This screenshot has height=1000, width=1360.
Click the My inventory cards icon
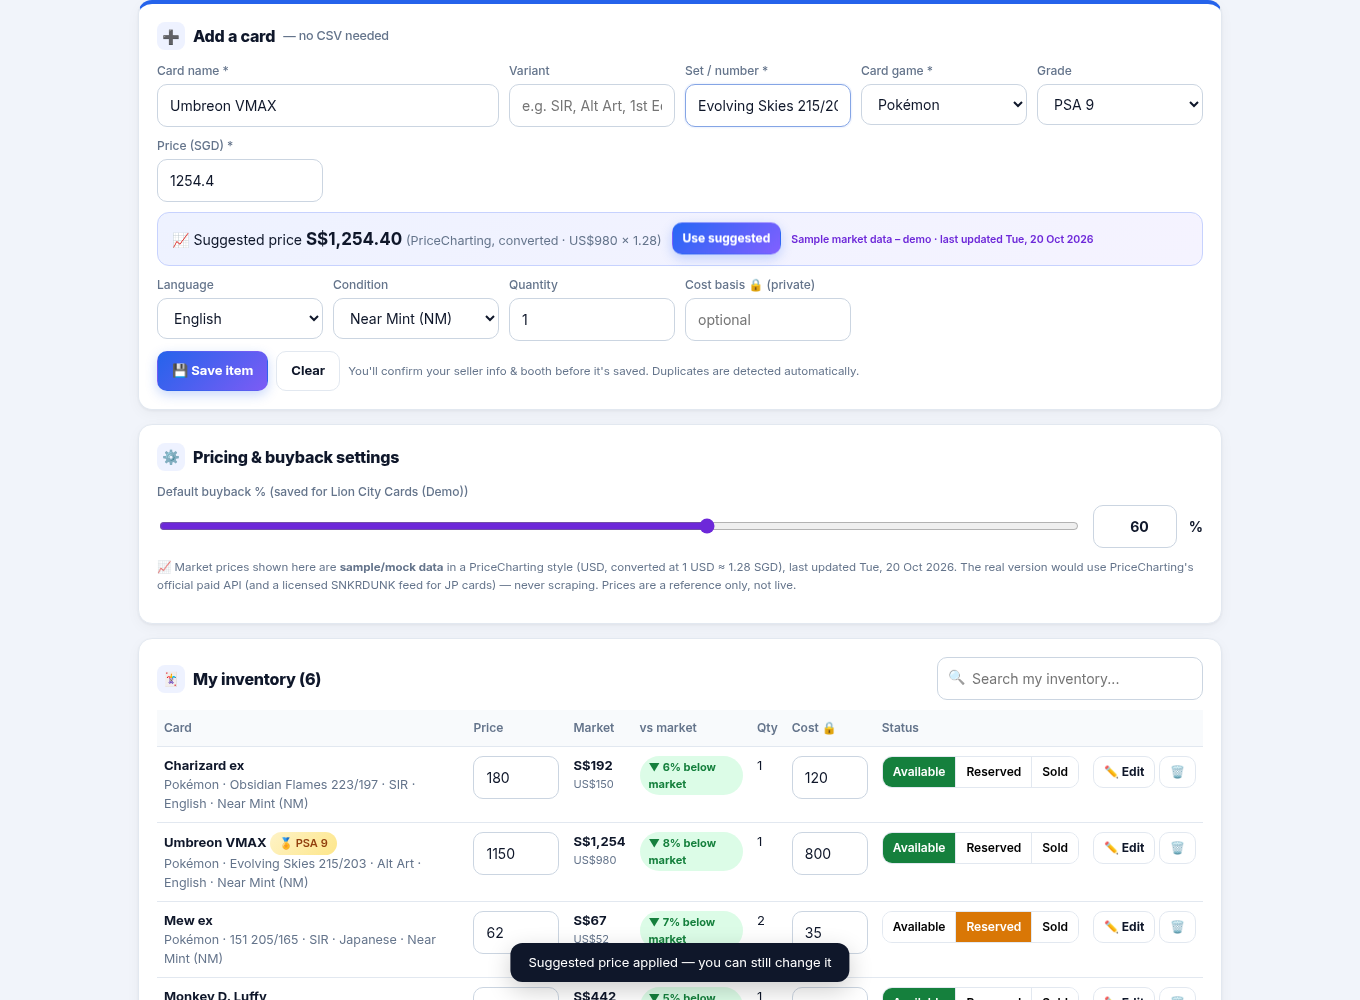tap(171, 680)
